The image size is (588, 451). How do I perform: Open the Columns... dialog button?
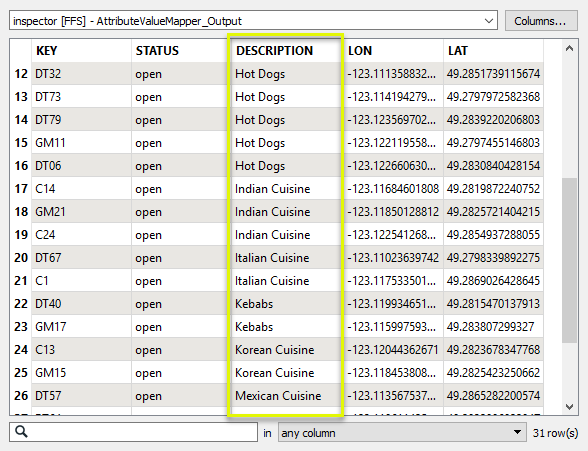click(x=540, y=21)
